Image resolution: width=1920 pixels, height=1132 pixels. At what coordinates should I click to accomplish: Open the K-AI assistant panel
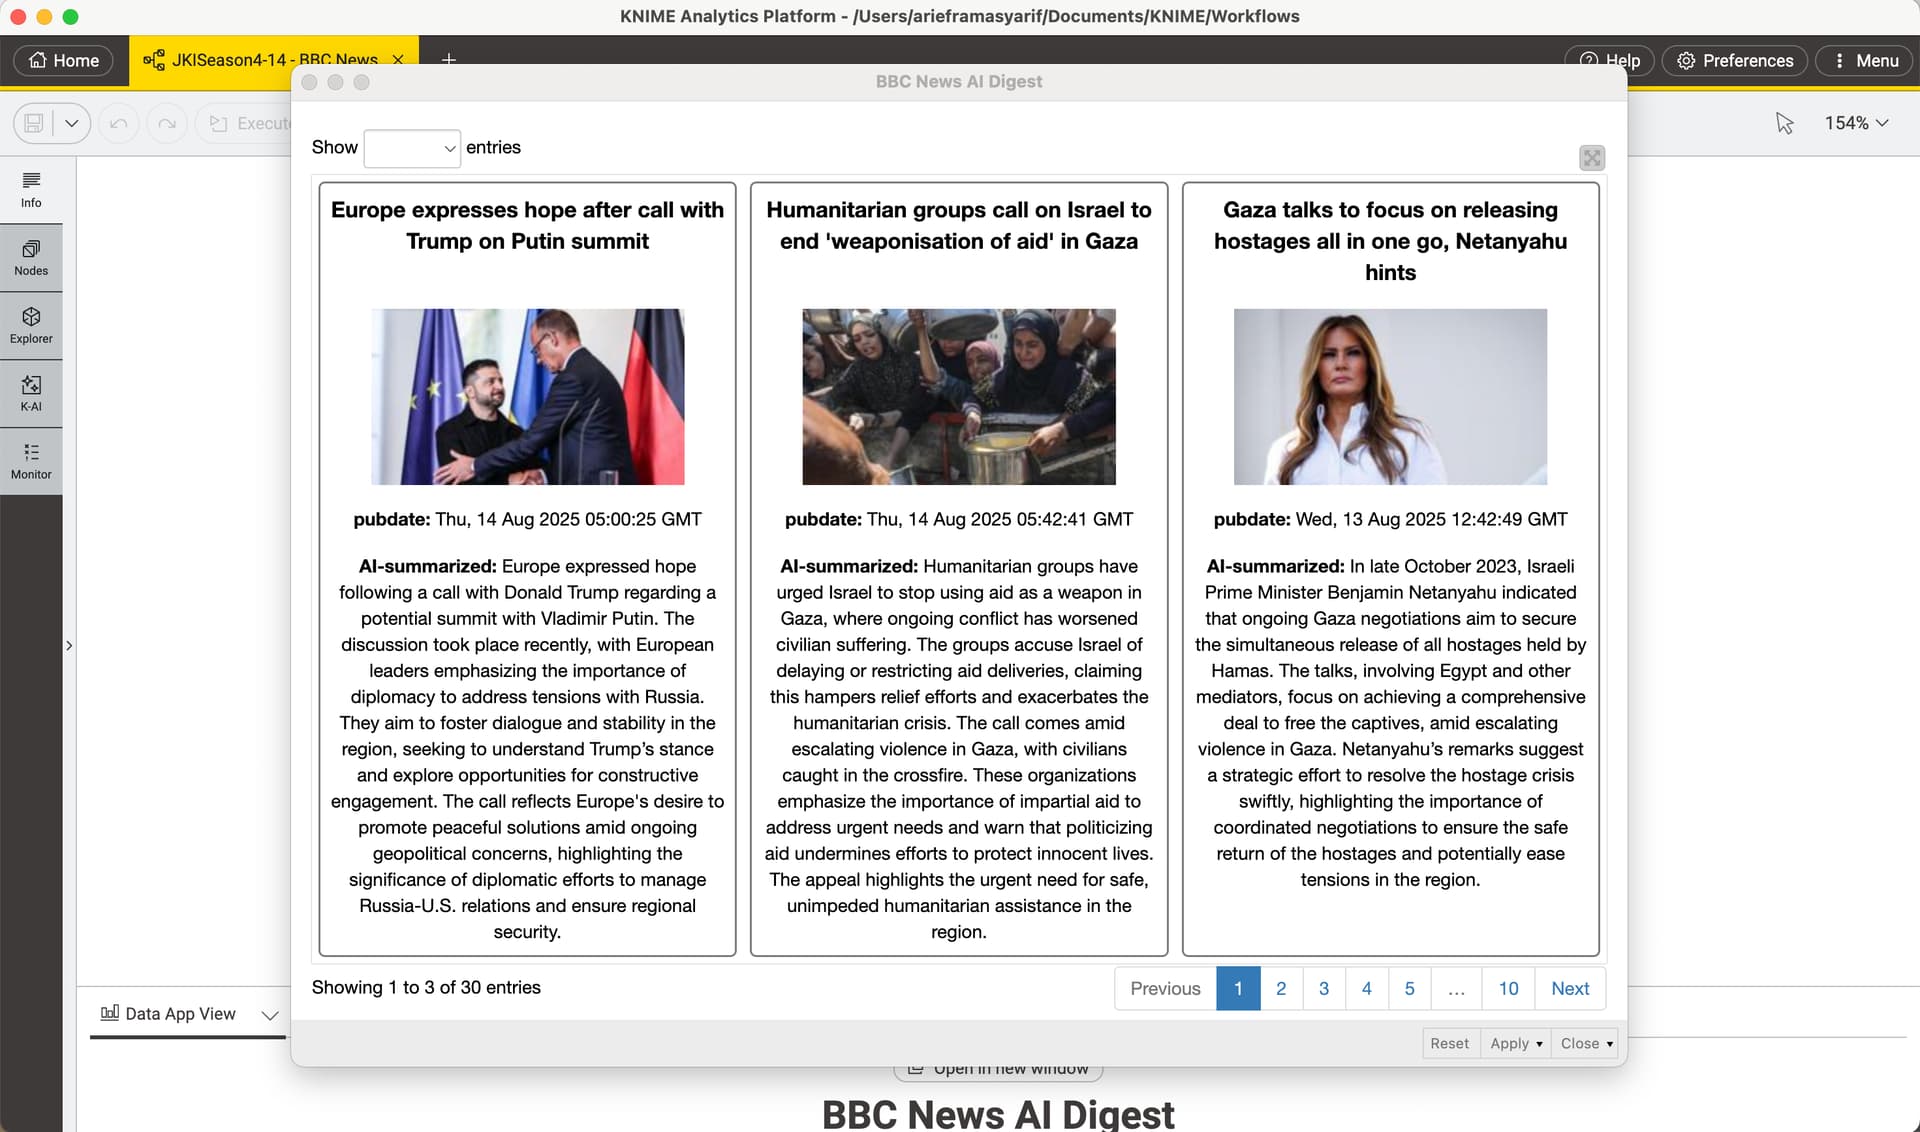coord(31,393)
